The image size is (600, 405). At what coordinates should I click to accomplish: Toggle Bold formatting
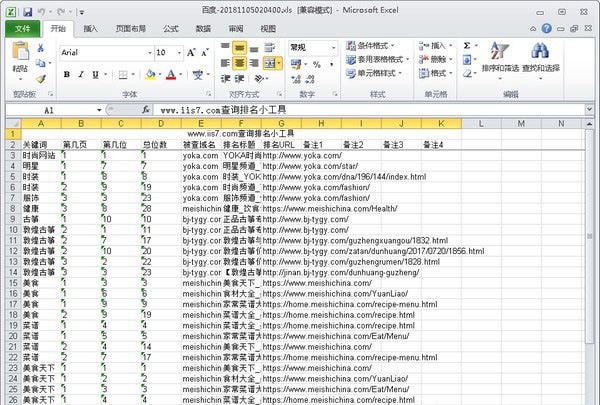(x=67, y=75)
